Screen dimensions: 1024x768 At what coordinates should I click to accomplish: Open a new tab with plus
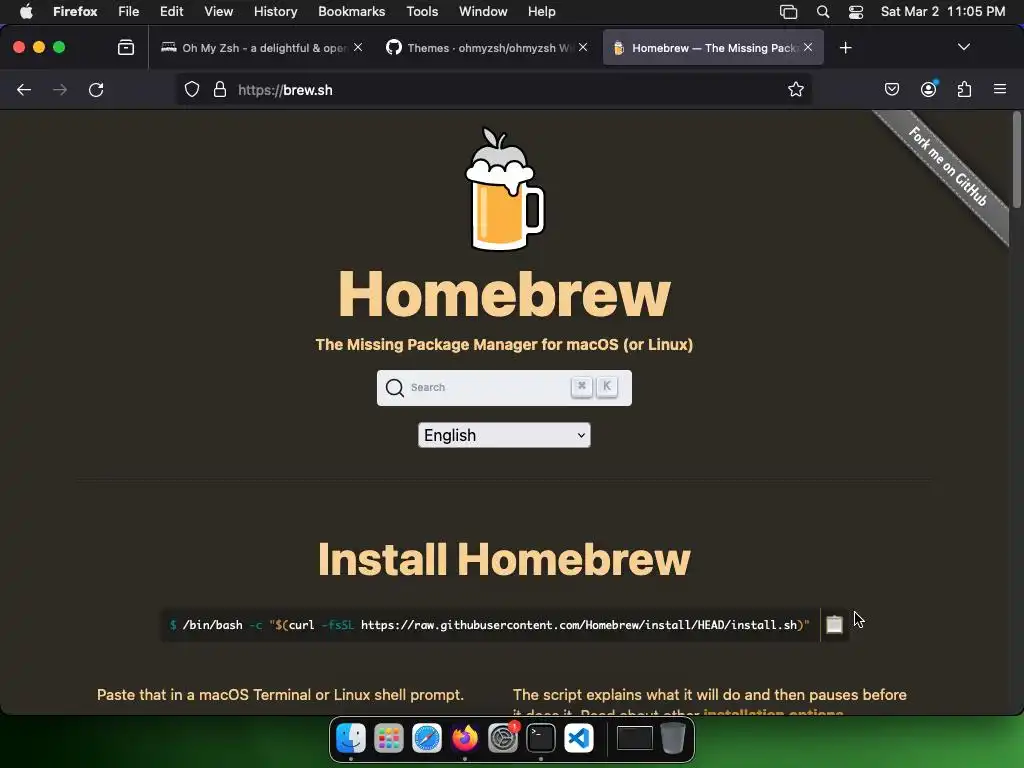pos(846,48)
